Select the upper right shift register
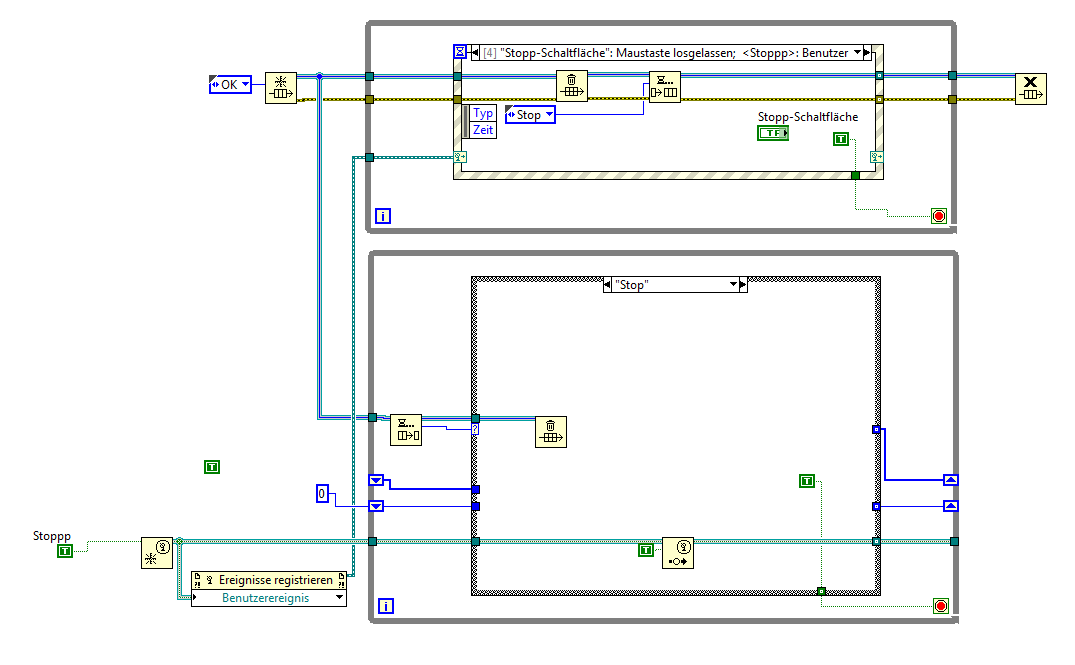 950,480
